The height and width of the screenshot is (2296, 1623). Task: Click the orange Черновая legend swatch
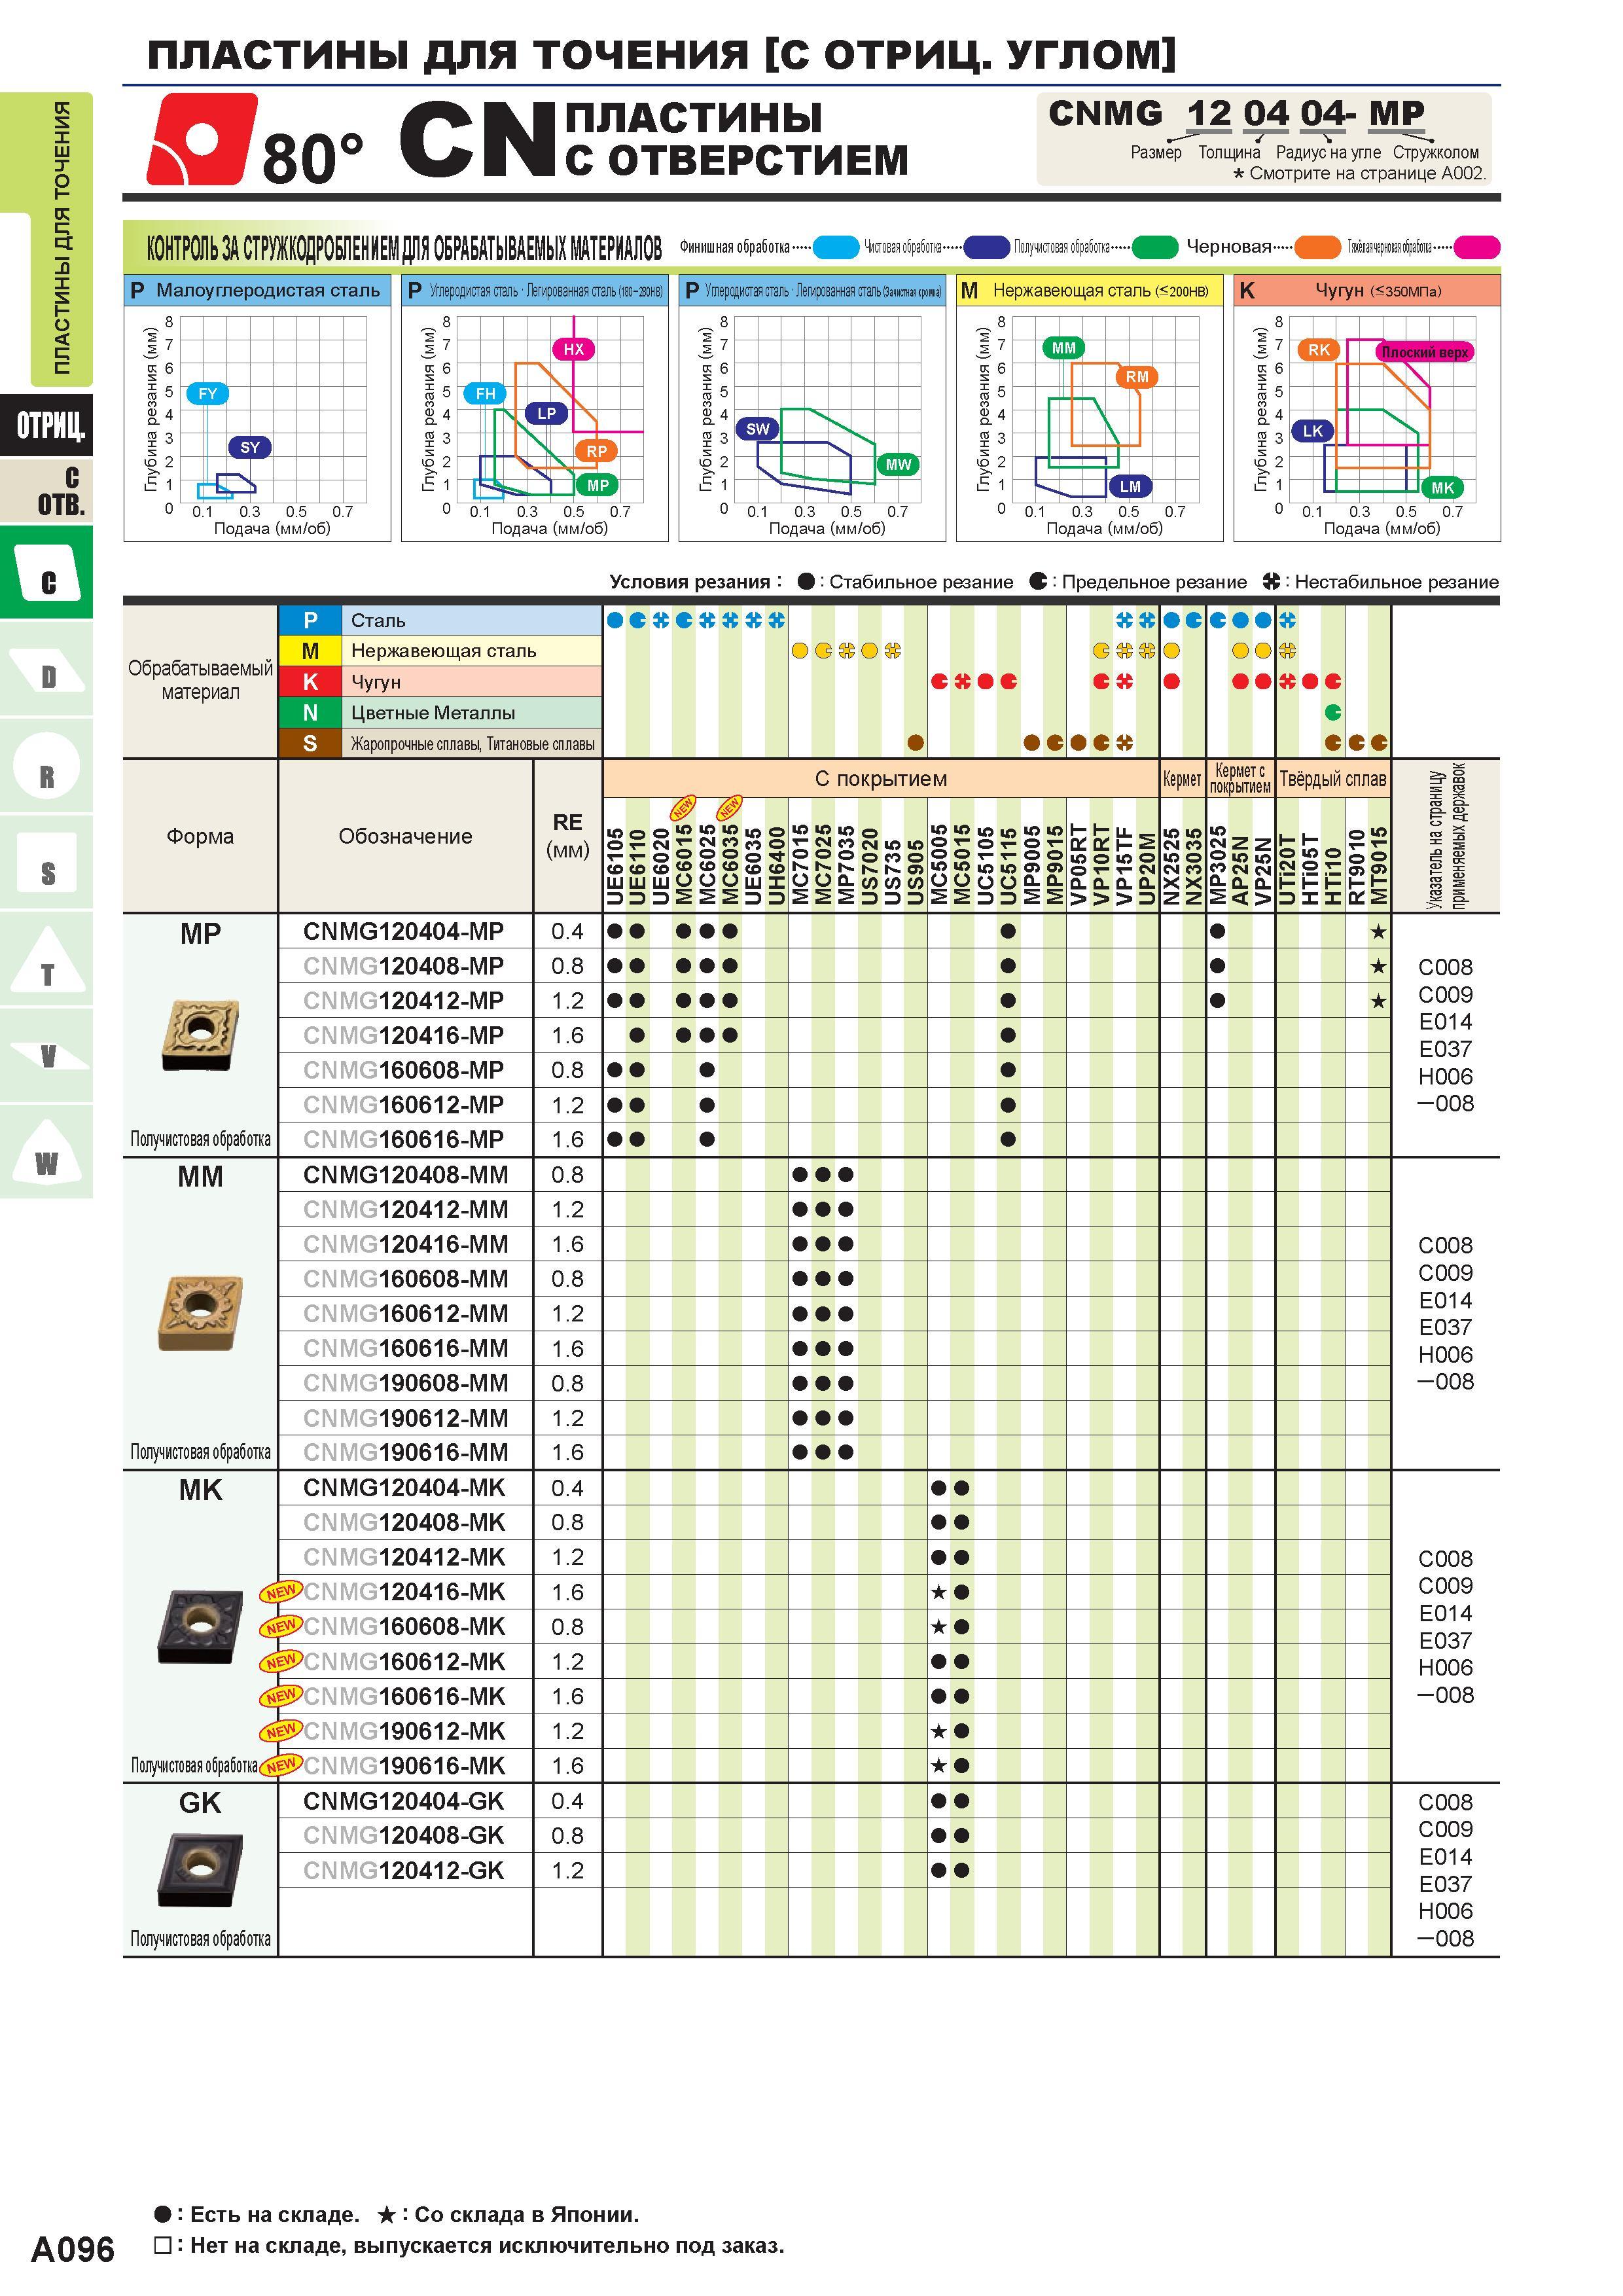pyautogui.click(x=1317, y=247)
